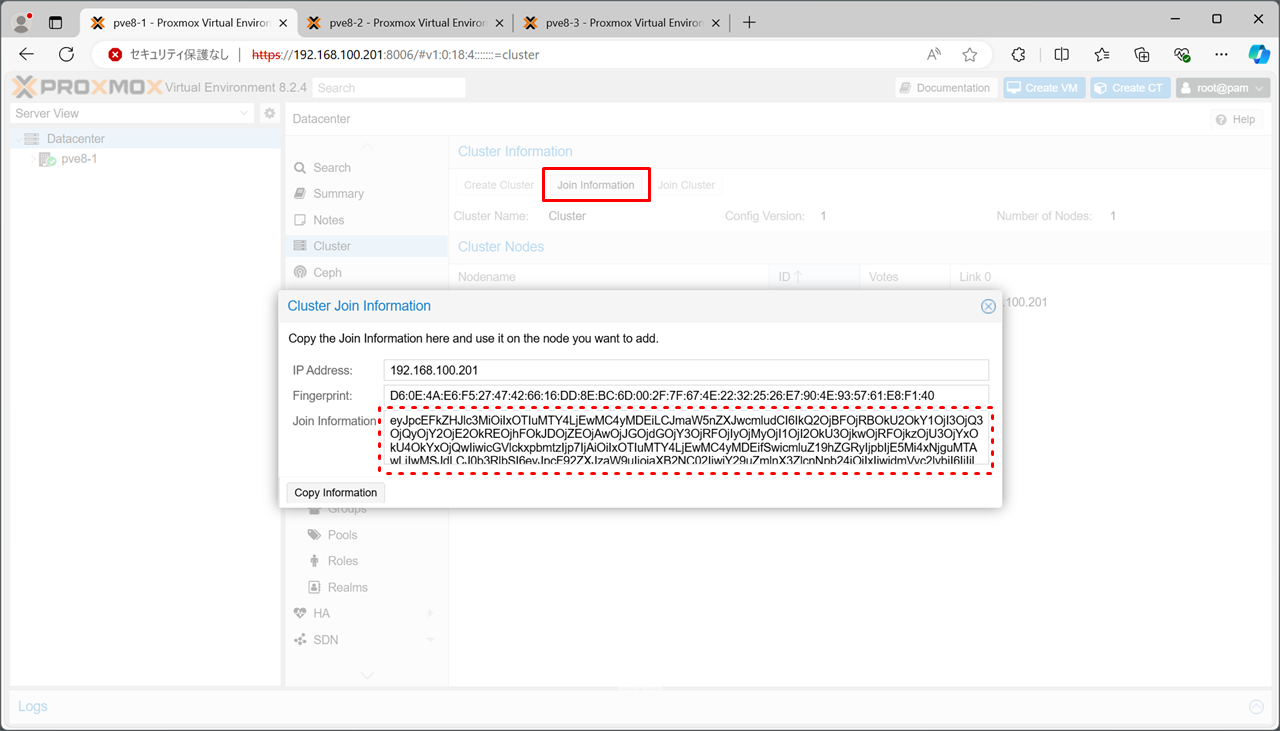The width and height of the screenshot is (1280, 731).
Task: Open the Edge Copilot sidebar icon
Action: [x=1257, y=55]
